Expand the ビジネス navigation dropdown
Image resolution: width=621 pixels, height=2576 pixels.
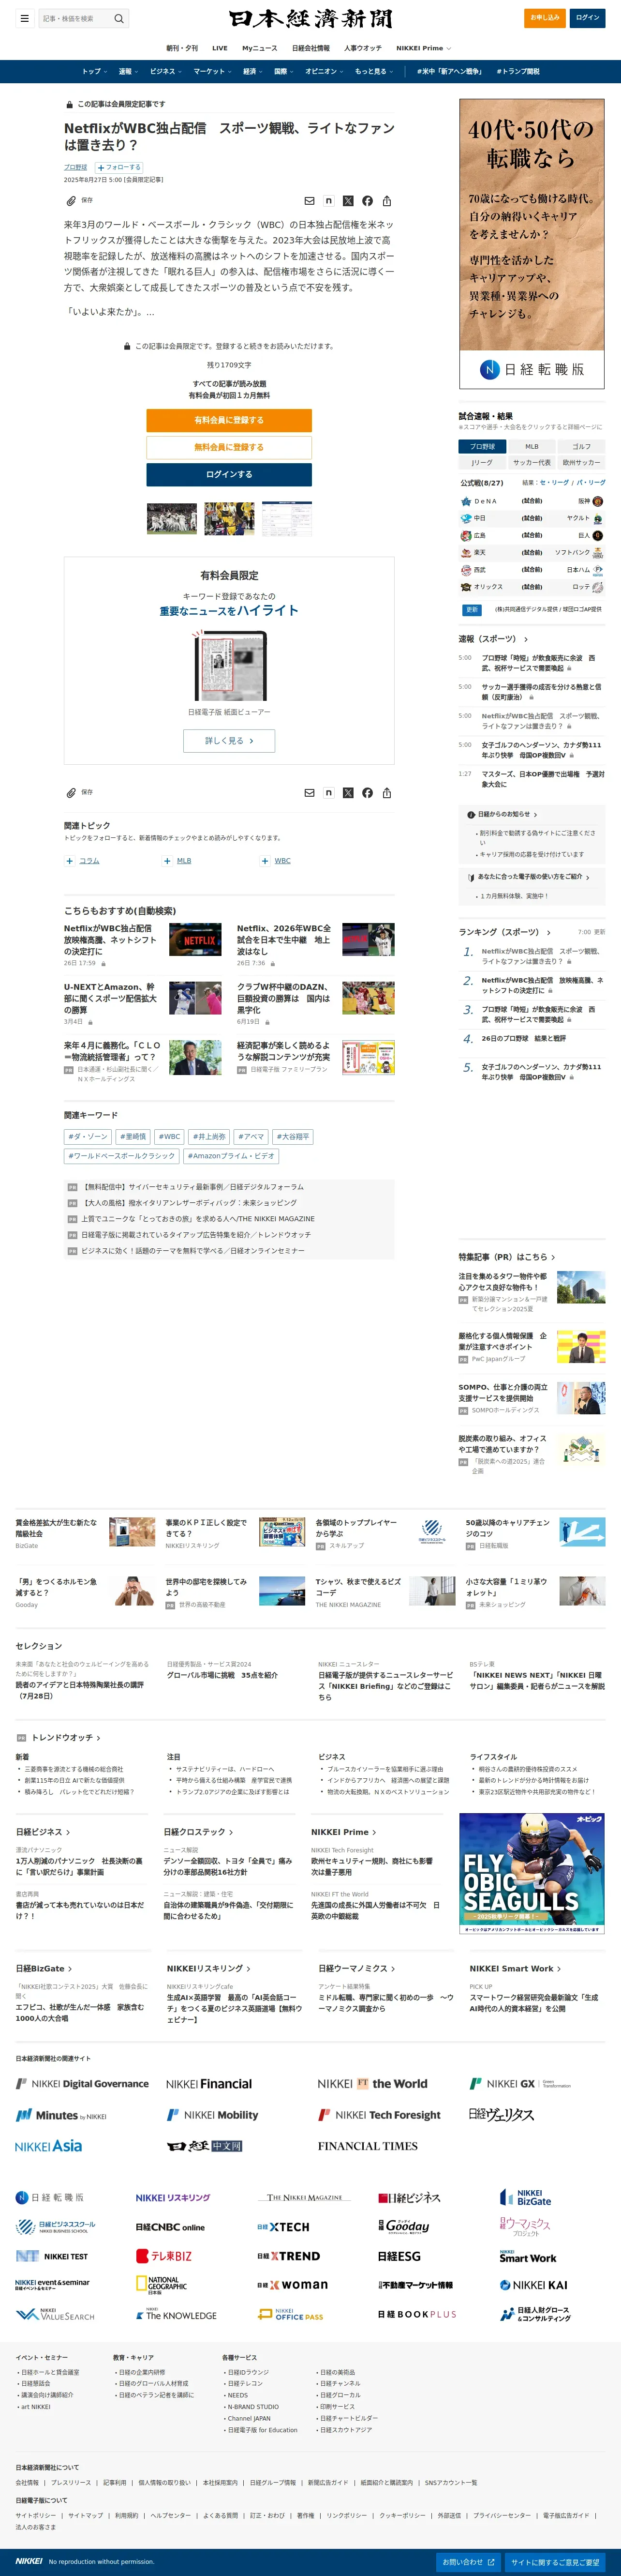pos(166,71)
